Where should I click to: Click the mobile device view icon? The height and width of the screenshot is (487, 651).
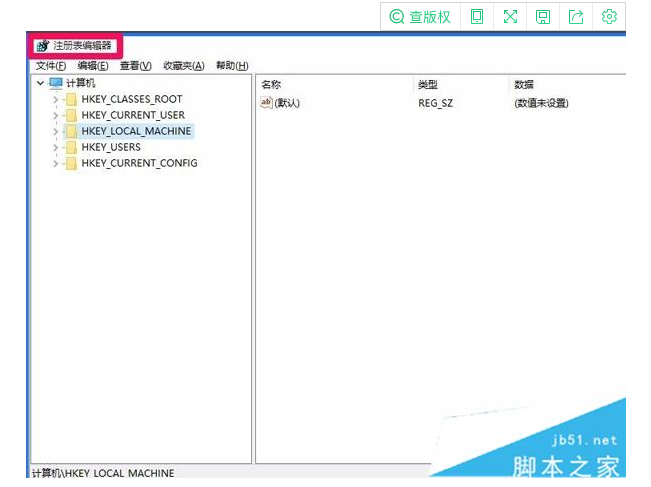tap(477, 17)
